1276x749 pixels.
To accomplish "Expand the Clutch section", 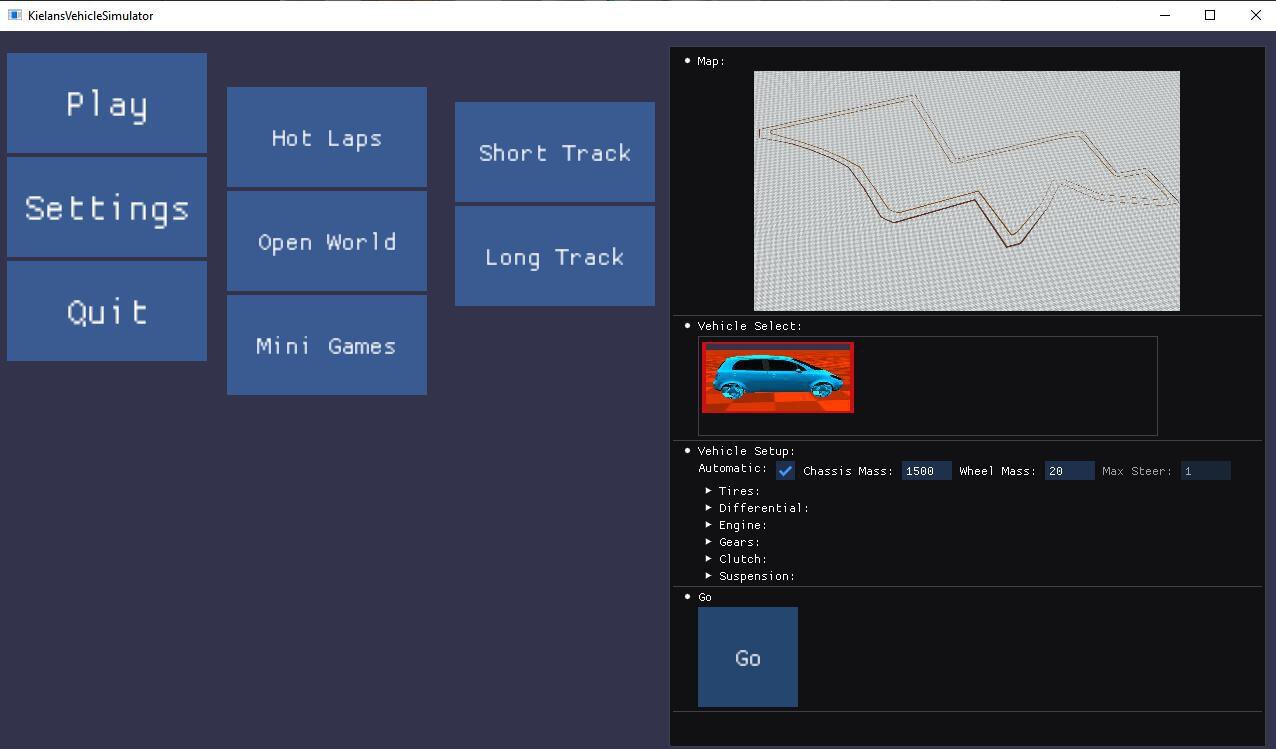I will 736,559.
